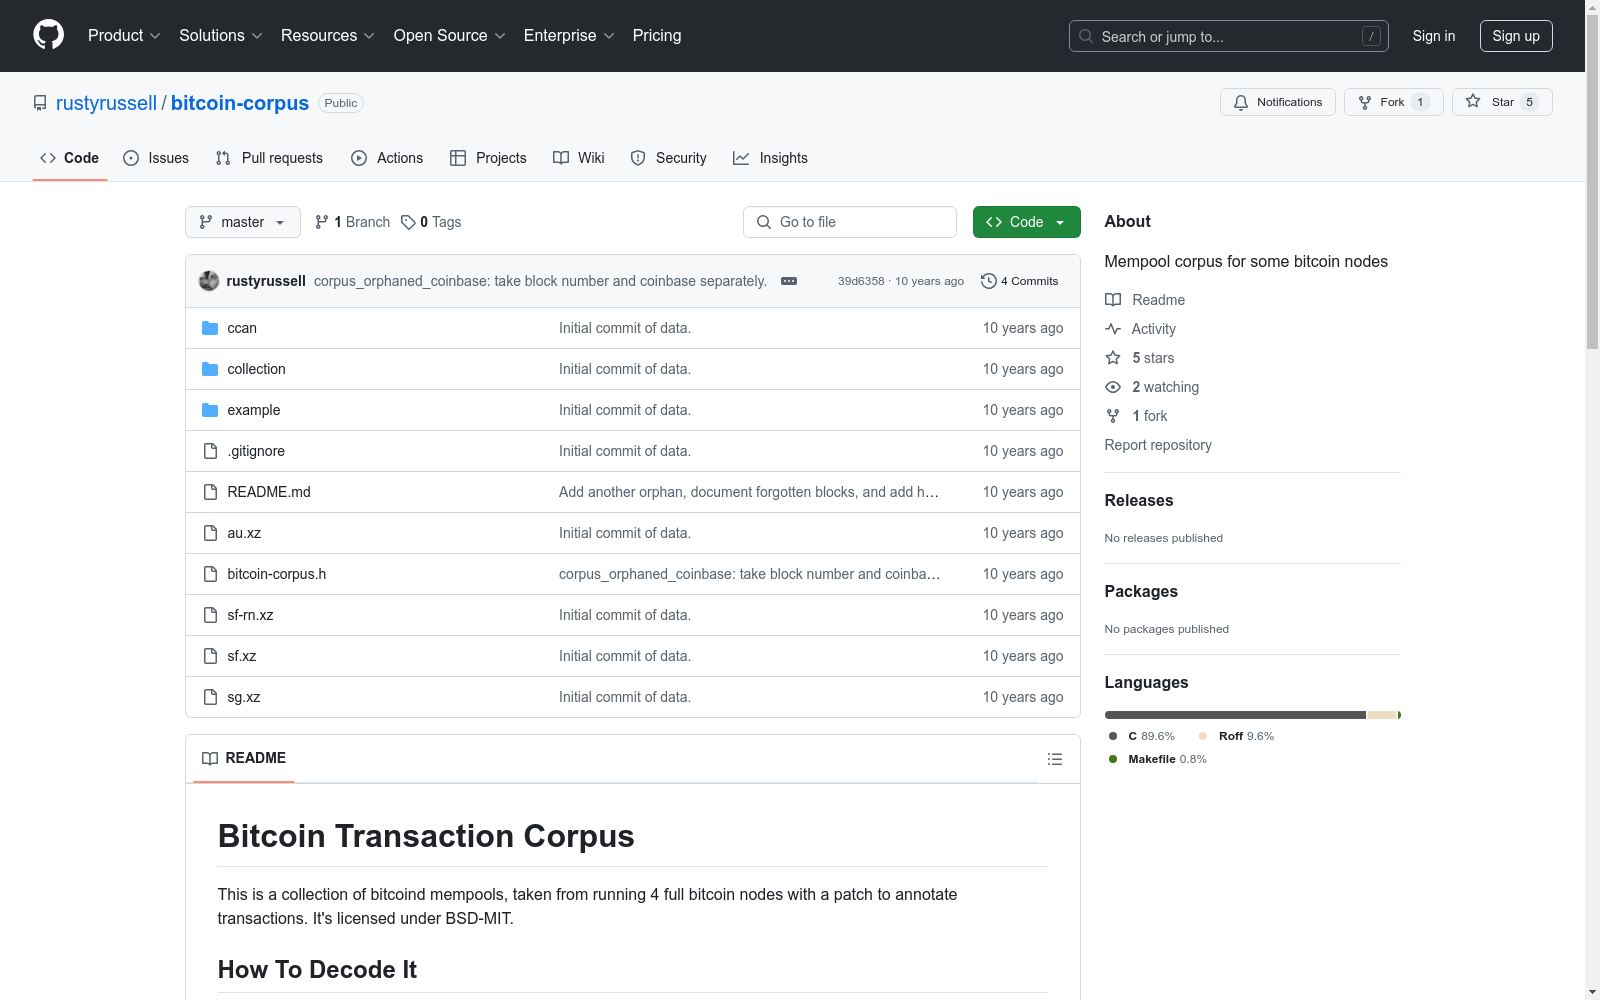View the 4 Commits history link

pyautogui.click(x=1020, y=281)
